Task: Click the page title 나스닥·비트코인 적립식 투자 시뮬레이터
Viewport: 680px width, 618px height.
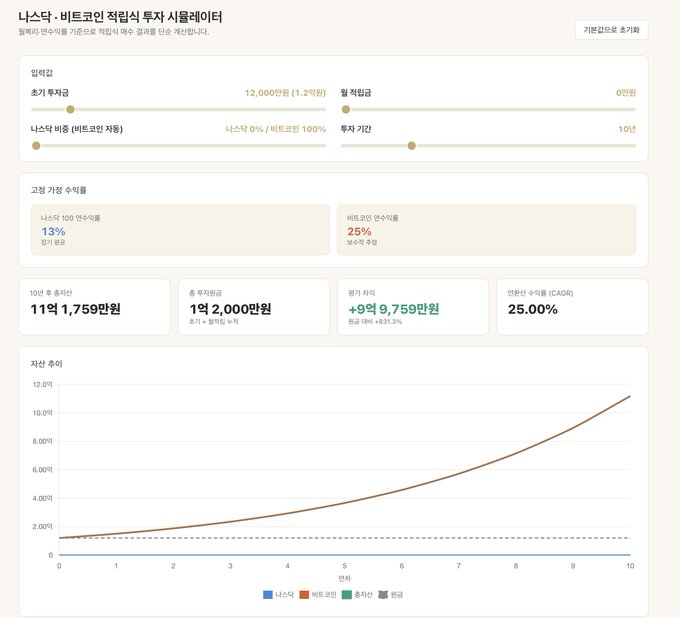Action: (120, 17)
